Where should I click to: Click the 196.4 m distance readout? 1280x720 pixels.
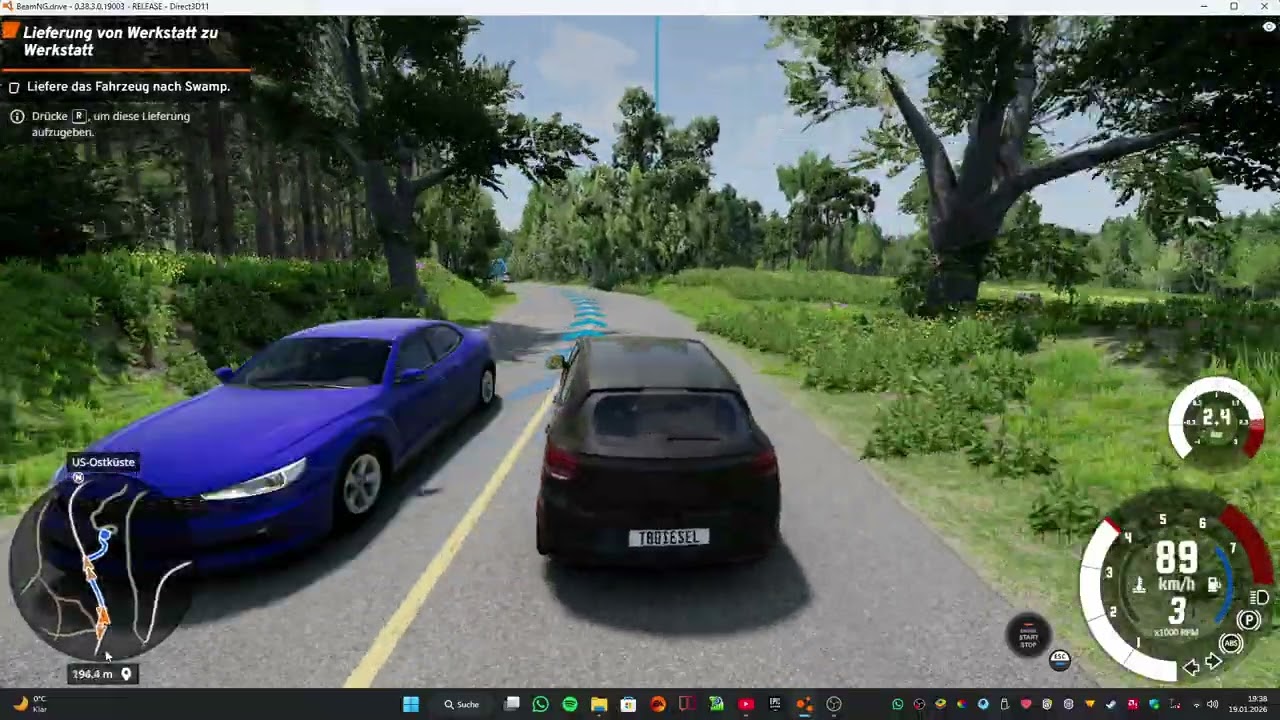(x=92, y=674)
